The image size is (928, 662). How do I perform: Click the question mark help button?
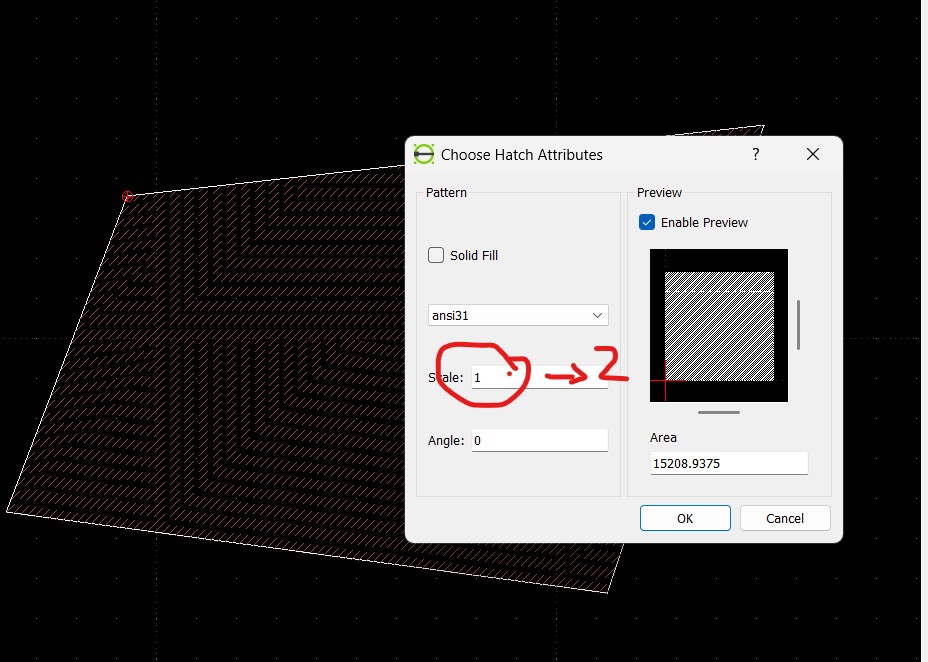[x=755, y=155]
